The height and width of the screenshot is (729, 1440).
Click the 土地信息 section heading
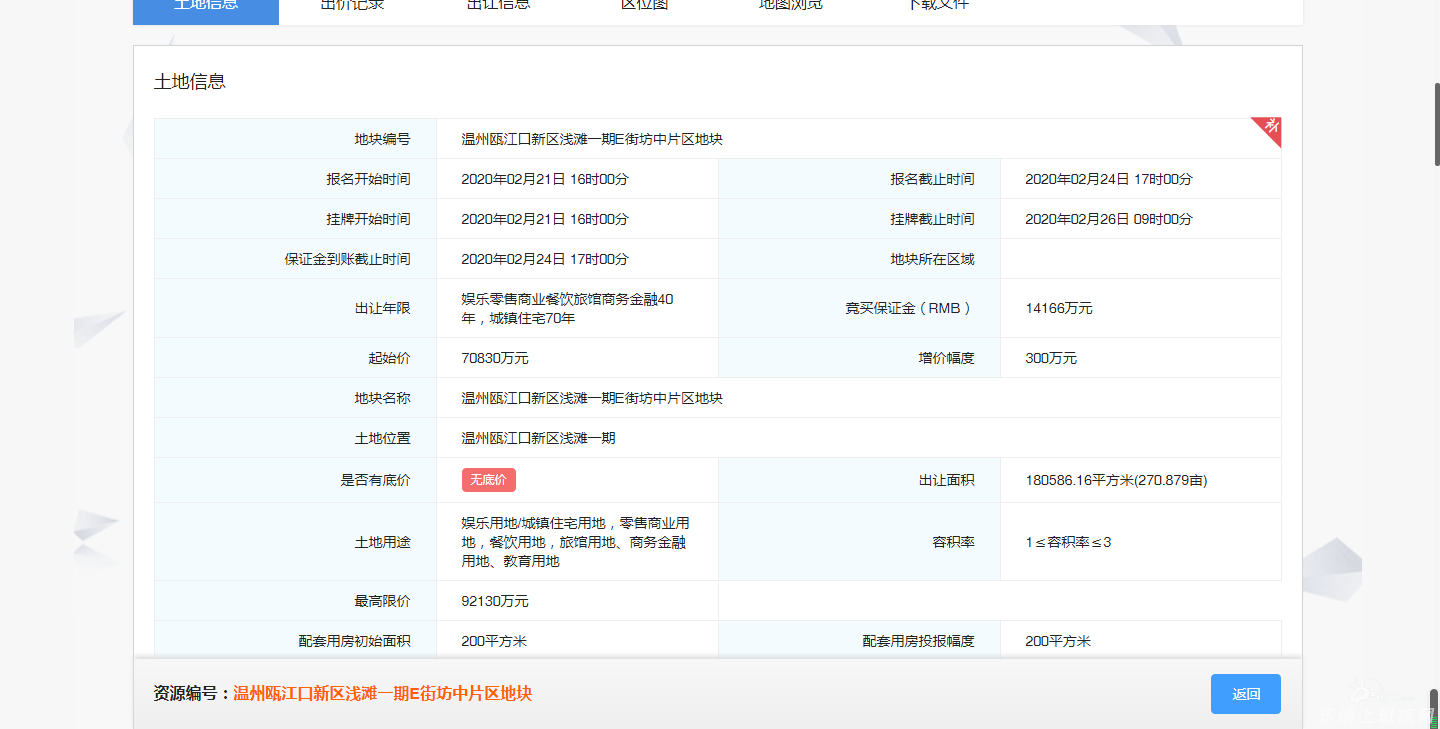point(190,82)
